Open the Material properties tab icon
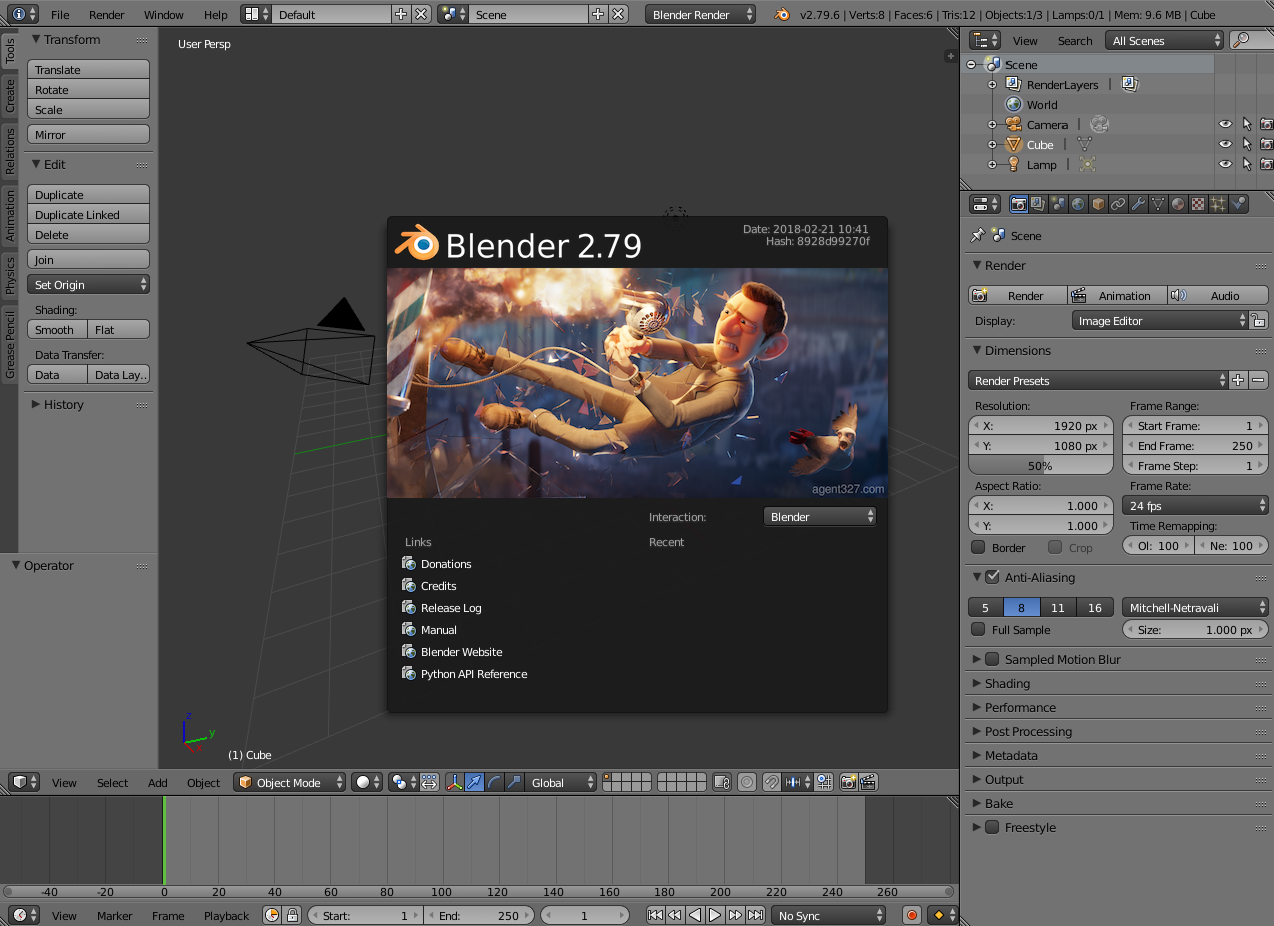1274x926 pixels. 1178,204
